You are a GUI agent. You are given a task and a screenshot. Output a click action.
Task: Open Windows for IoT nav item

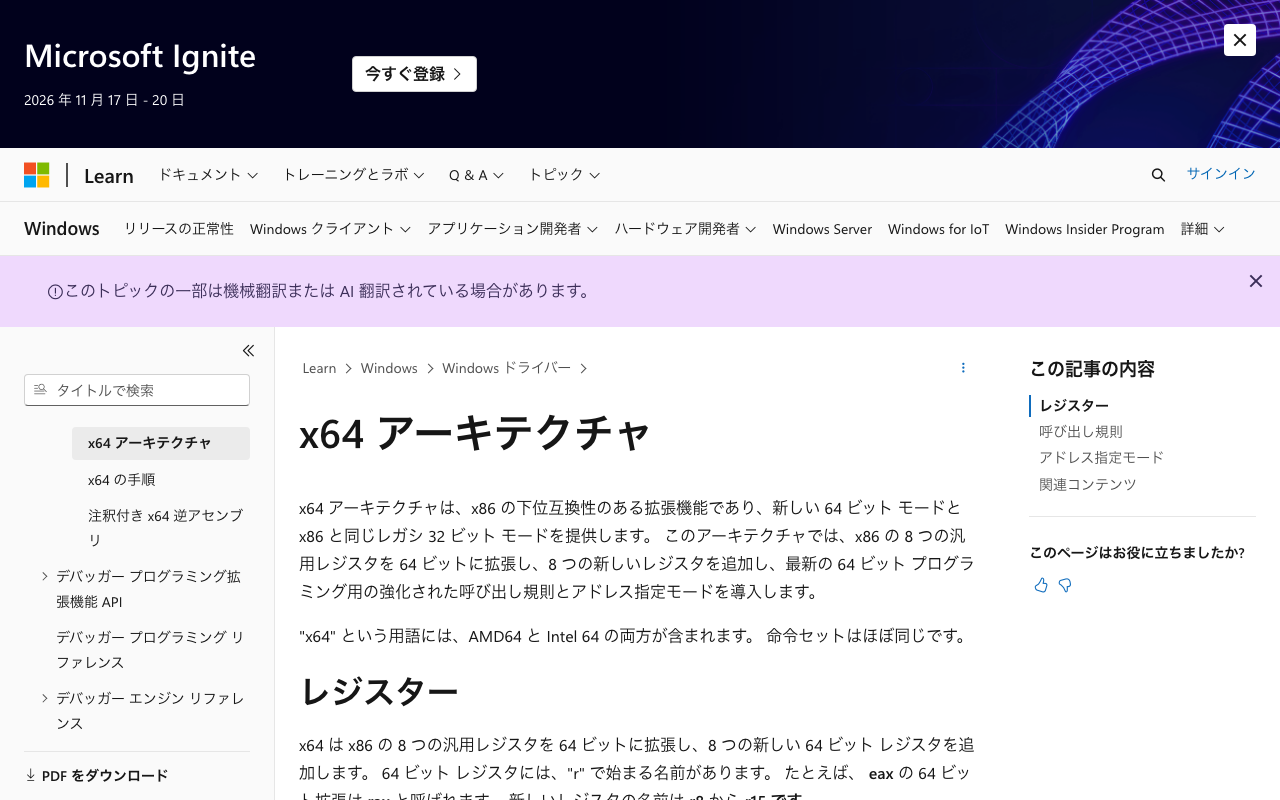(938, 229)
